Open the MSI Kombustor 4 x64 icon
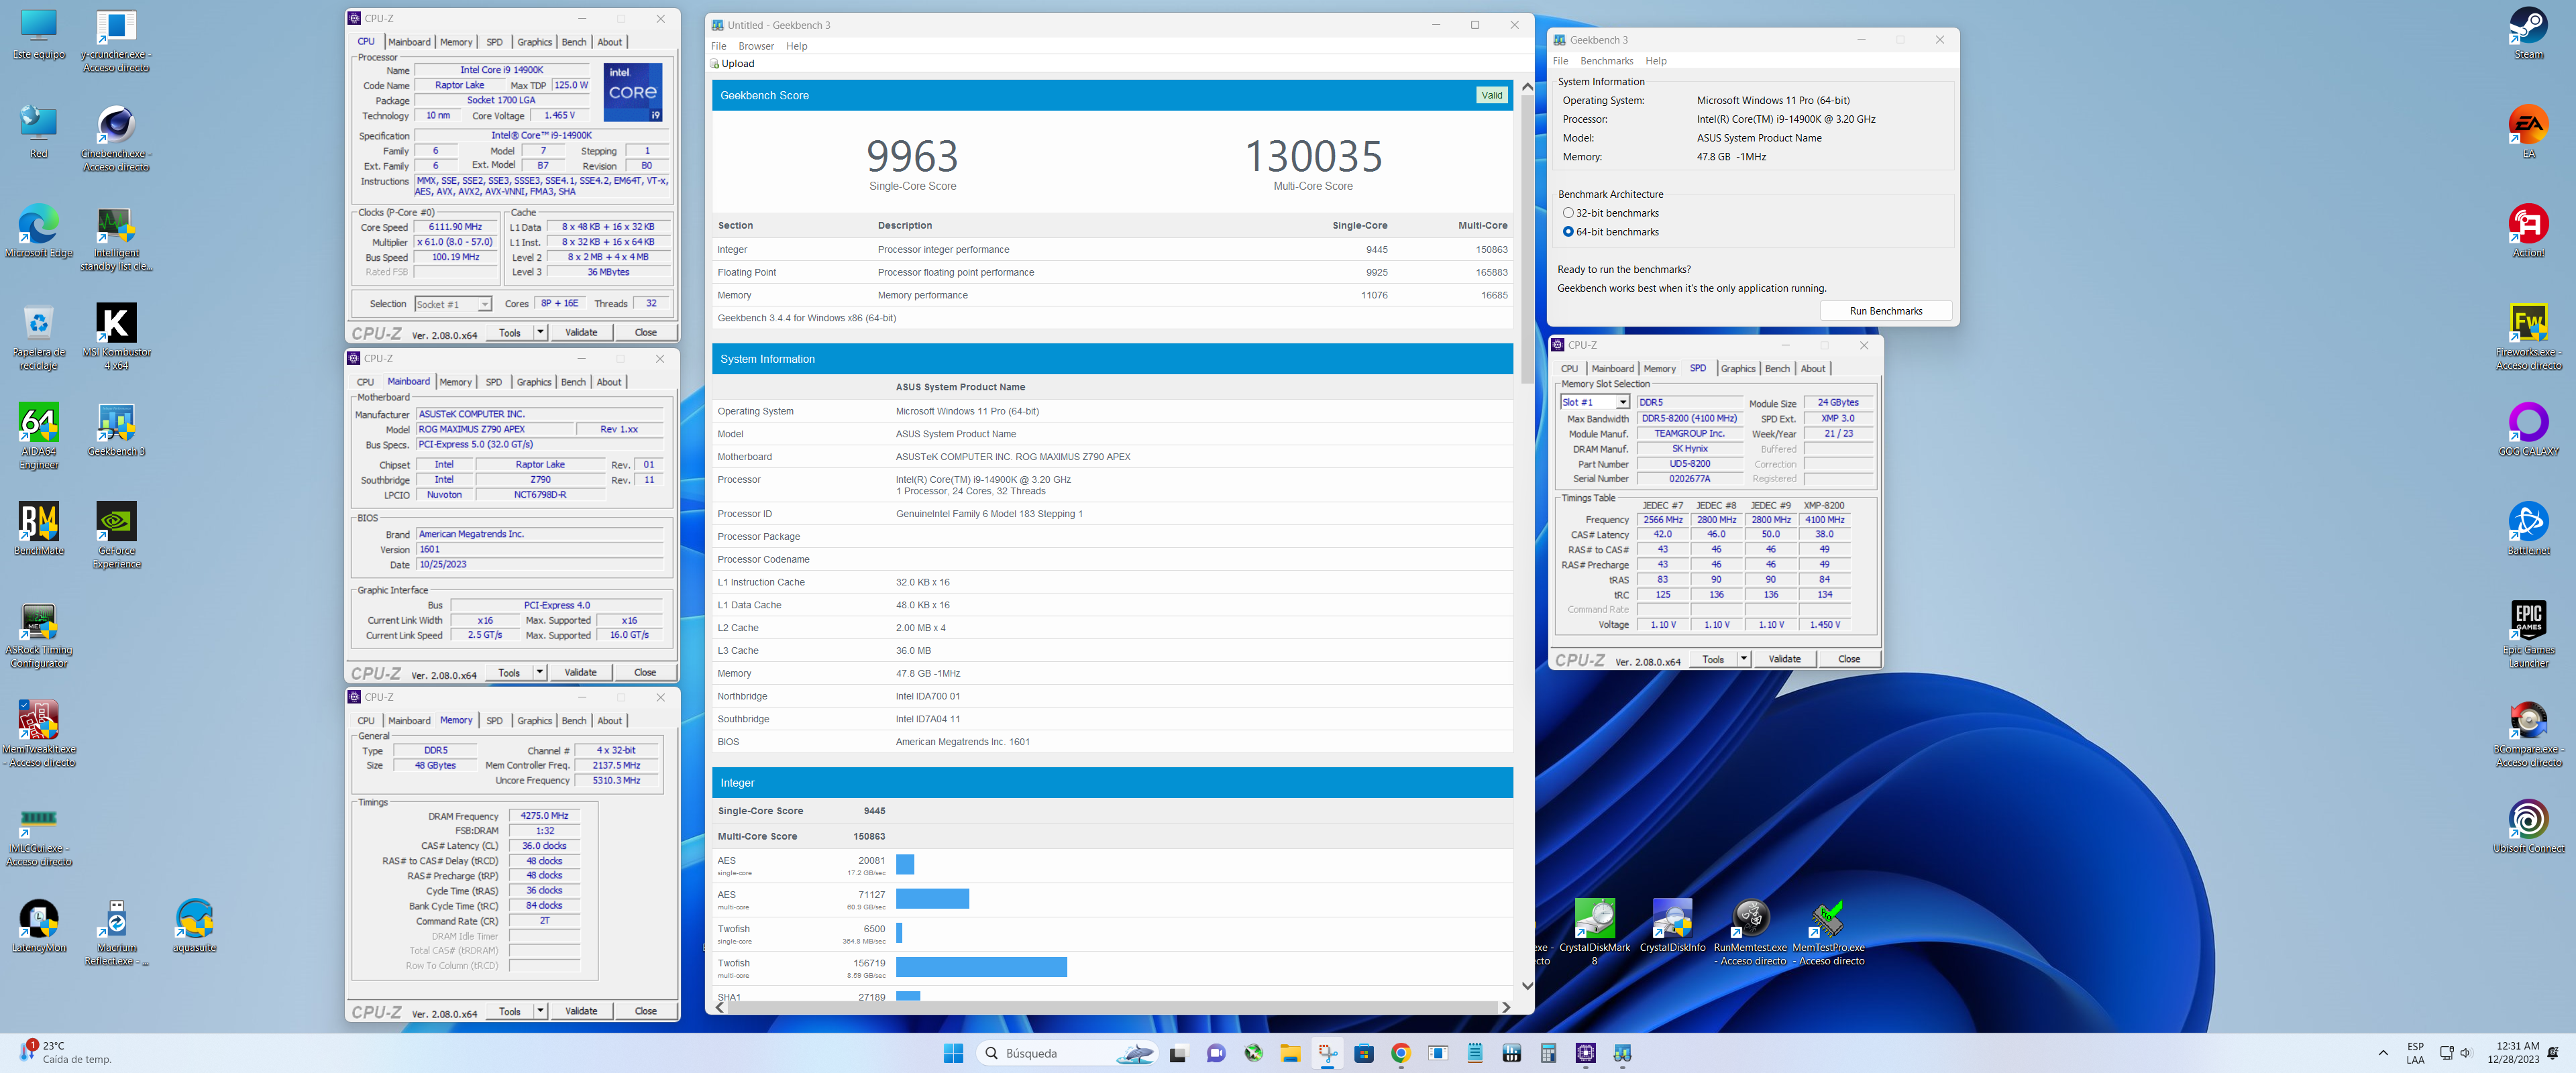Viewport: 2576px width, 1073px height. tap(116, 337)
